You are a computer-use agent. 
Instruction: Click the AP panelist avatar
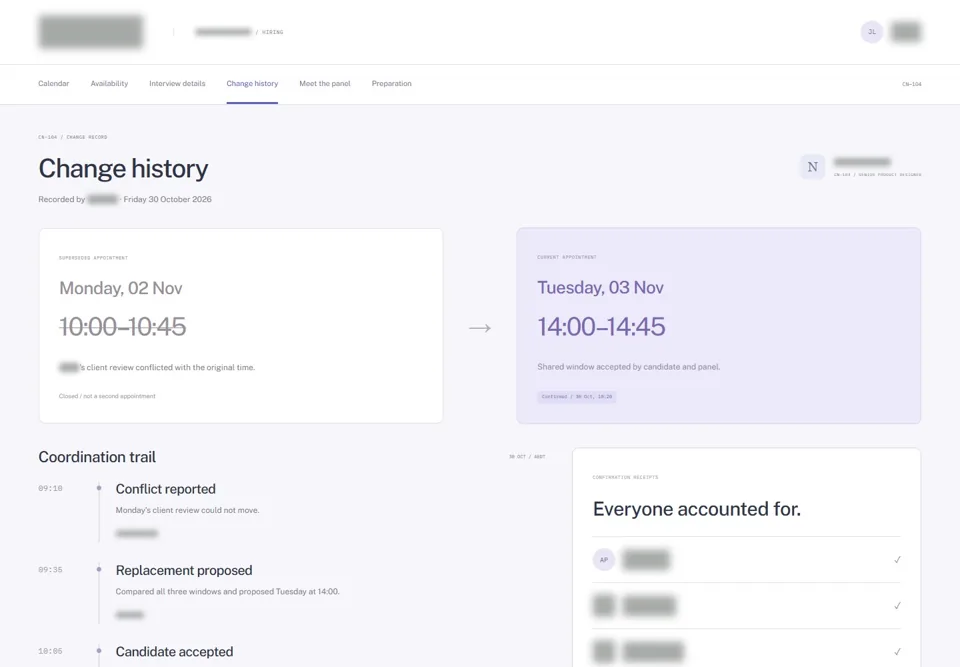604,559
